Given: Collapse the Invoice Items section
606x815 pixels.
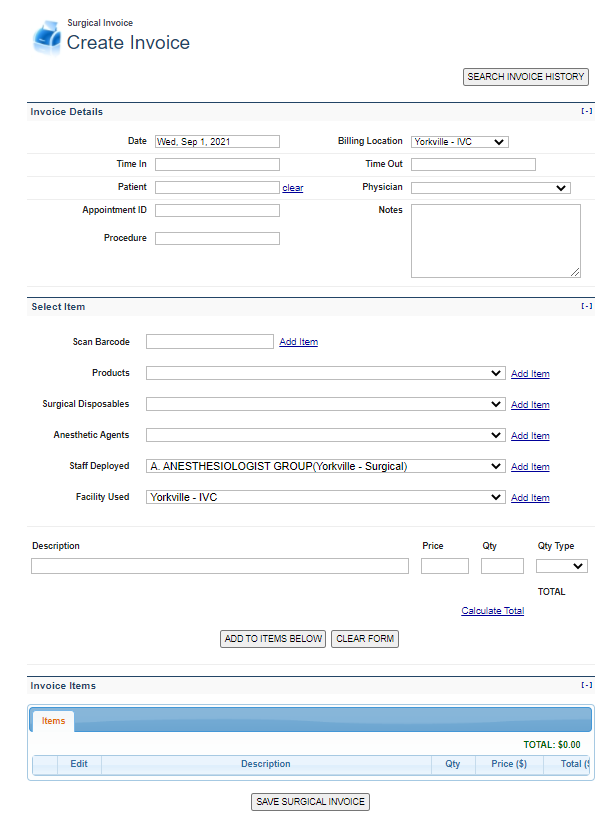Looking at the screenshot, I should (587, 685).
